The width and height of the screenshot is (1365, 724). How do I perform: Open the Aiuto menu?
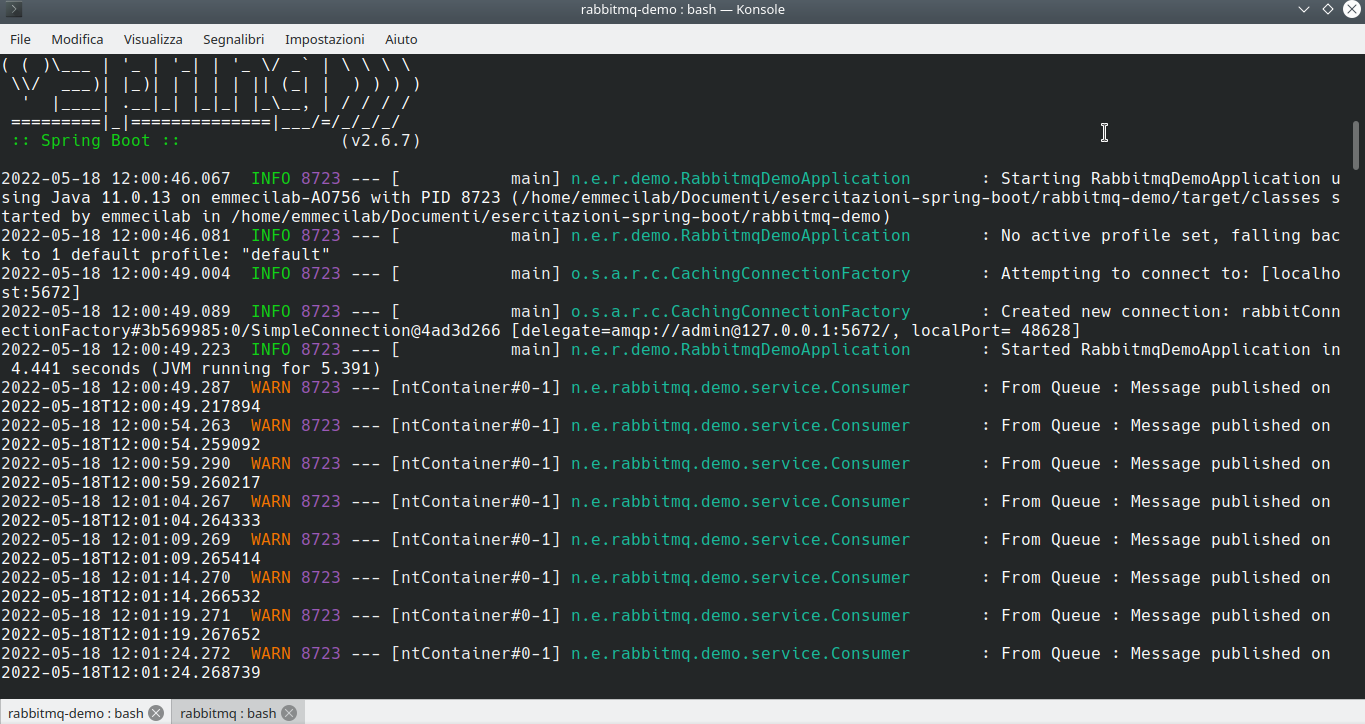point(401,39)
